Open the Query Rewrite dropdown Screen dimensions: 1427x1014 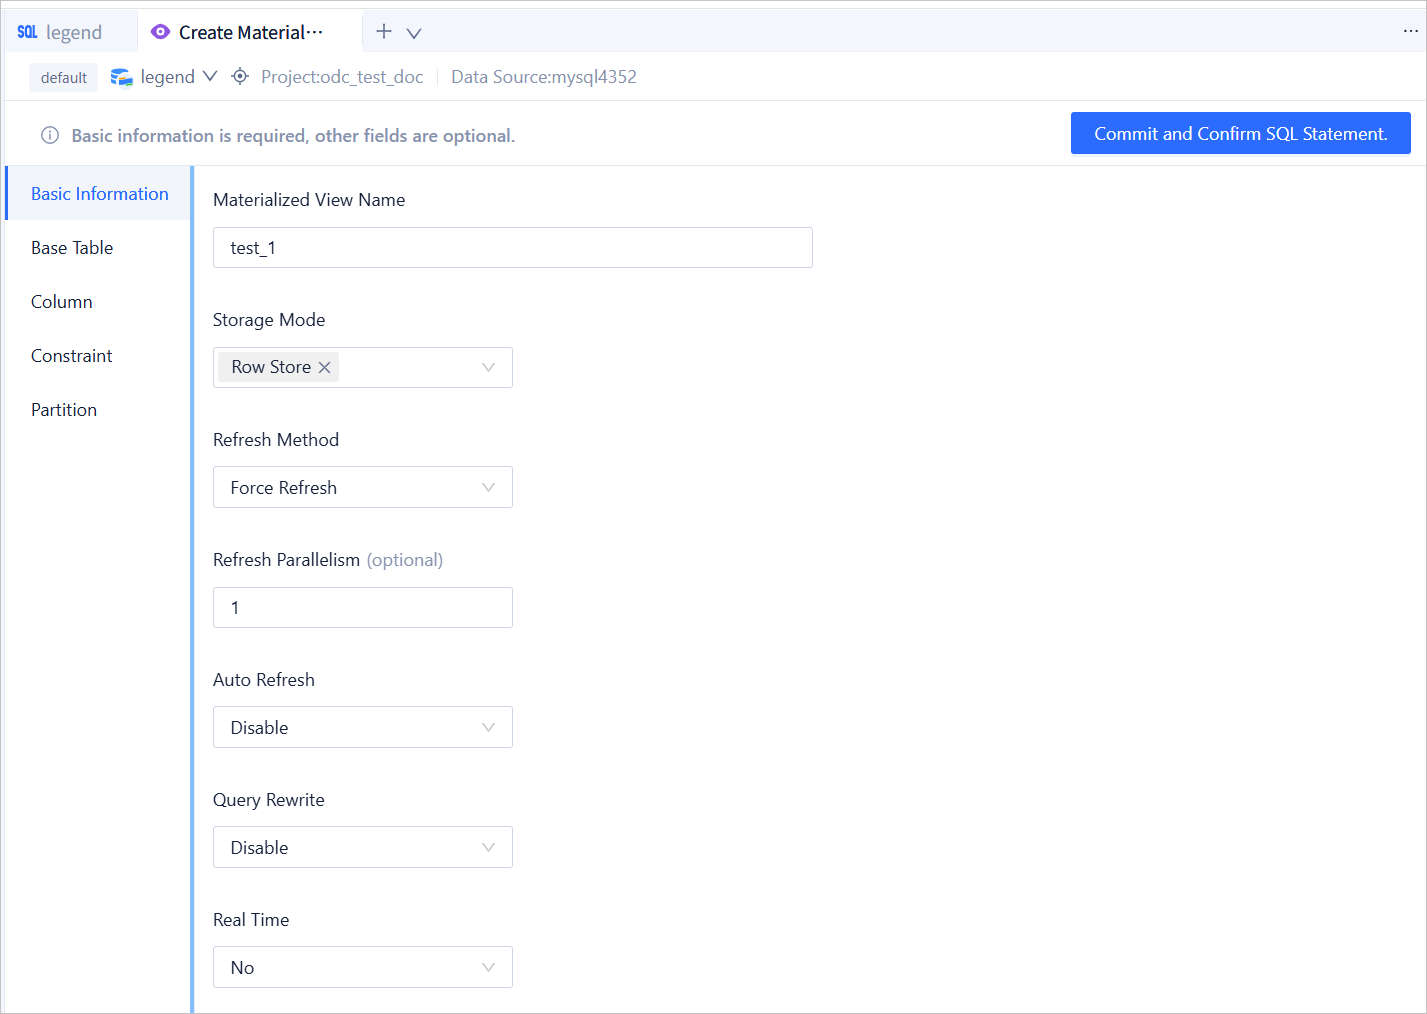pos(488,848)
